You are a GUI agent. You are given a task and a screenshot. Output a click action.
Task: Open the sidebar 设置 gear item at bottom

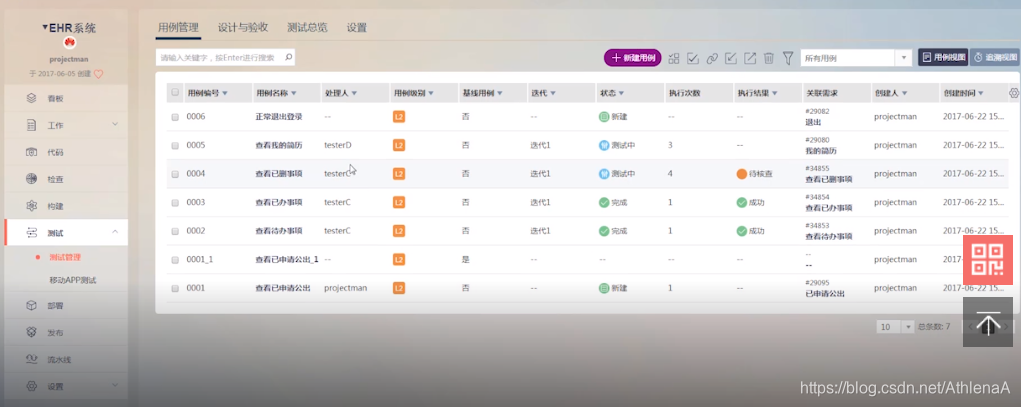(x=64, y=386)
